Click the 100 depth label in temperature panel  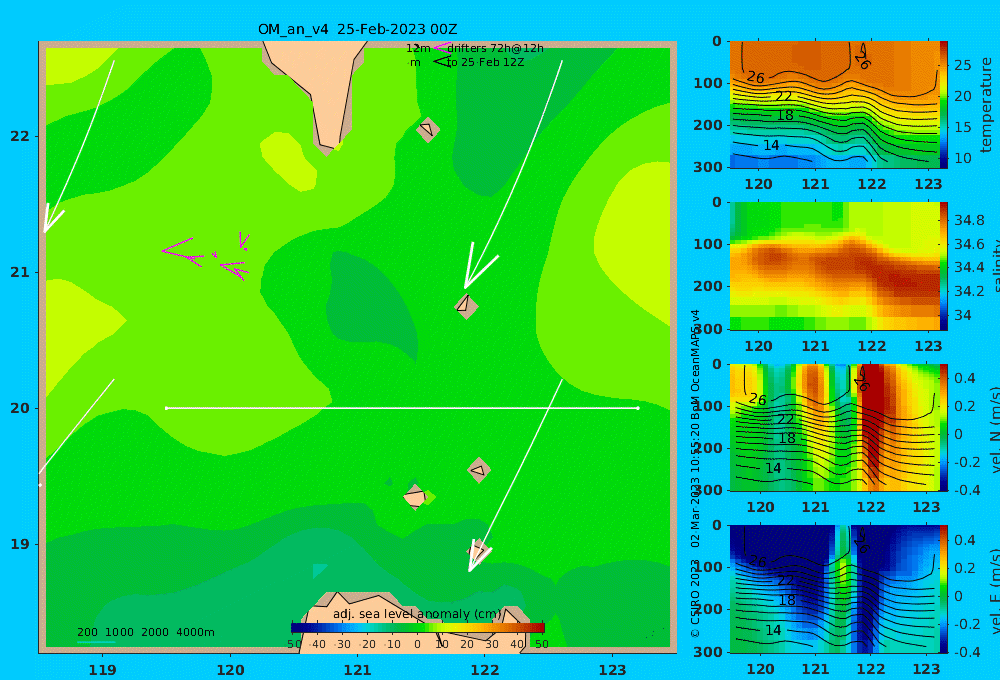click(x=709, y=84)
